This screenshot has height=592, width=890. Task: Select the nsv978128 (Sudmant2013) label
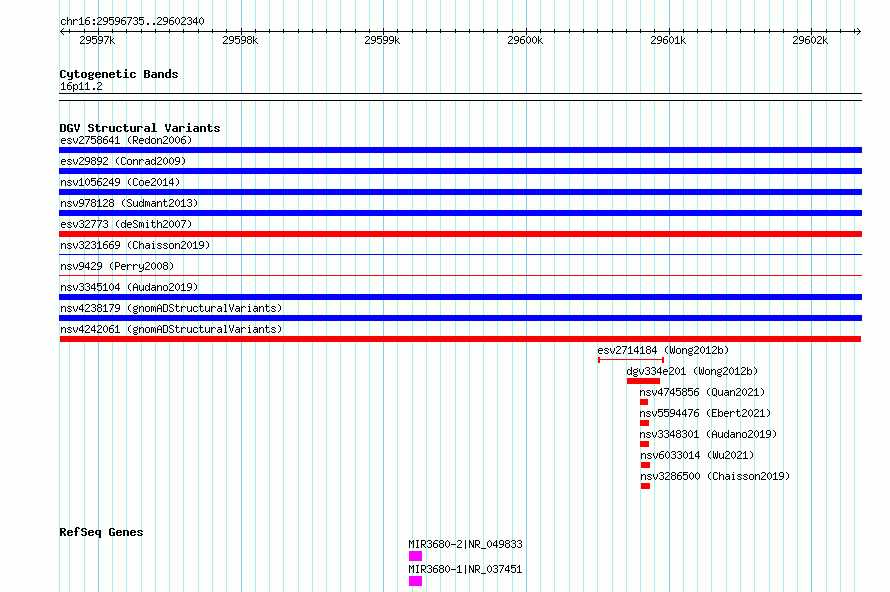pos(129,203)
